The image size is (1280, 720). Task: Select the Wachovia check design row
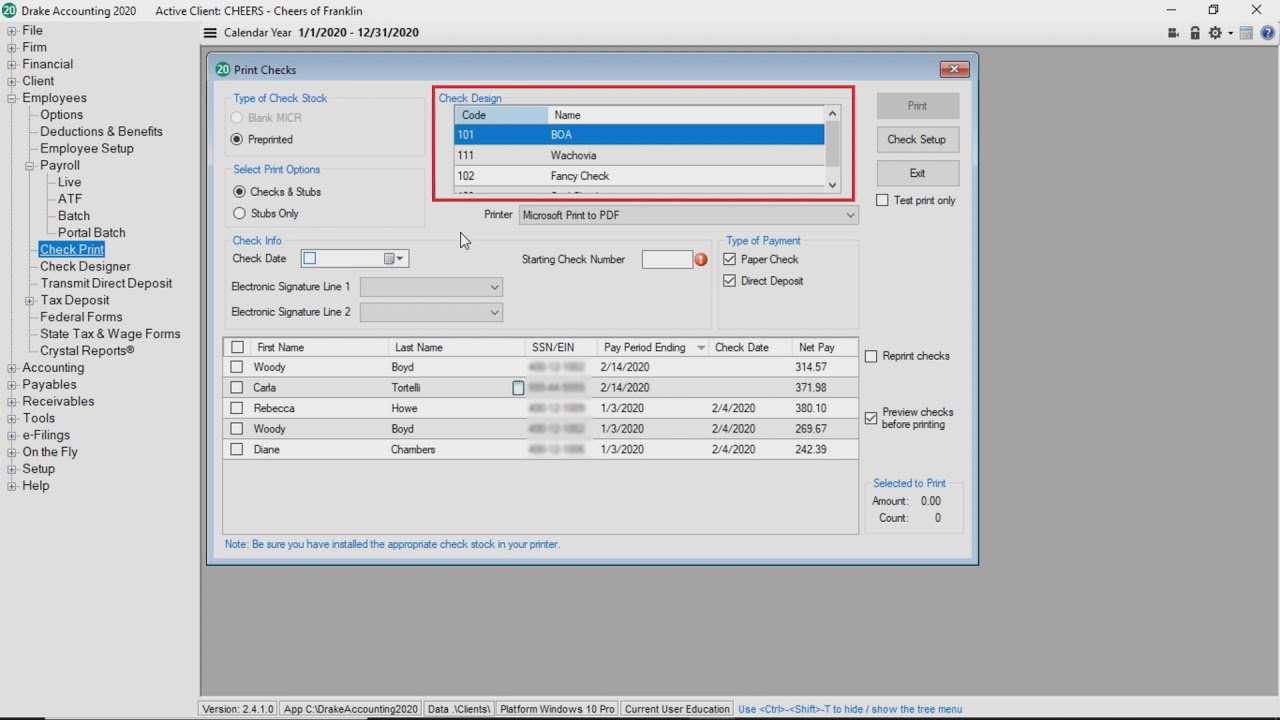tap(639, 156)
